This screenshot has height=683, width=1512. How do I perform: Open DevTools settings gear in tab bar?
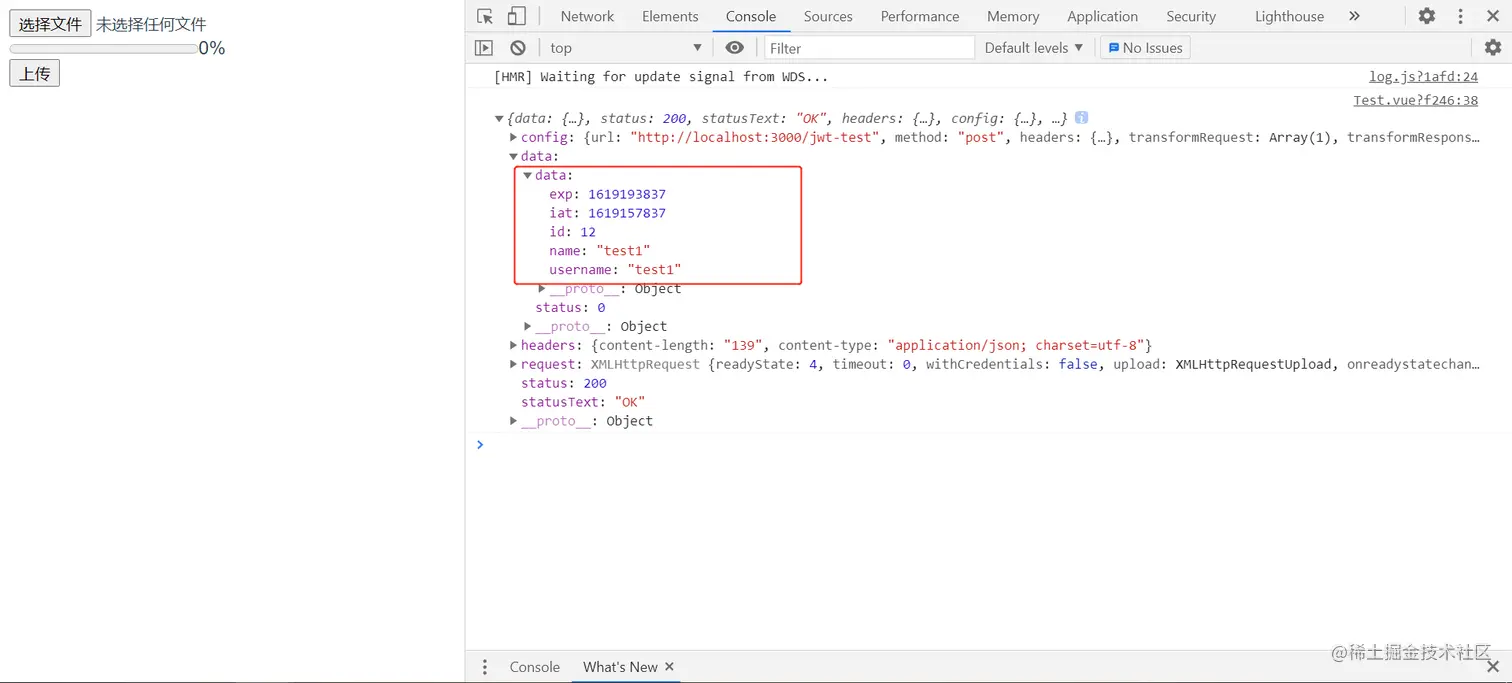pyautogui.click(x=1427, y=16)
